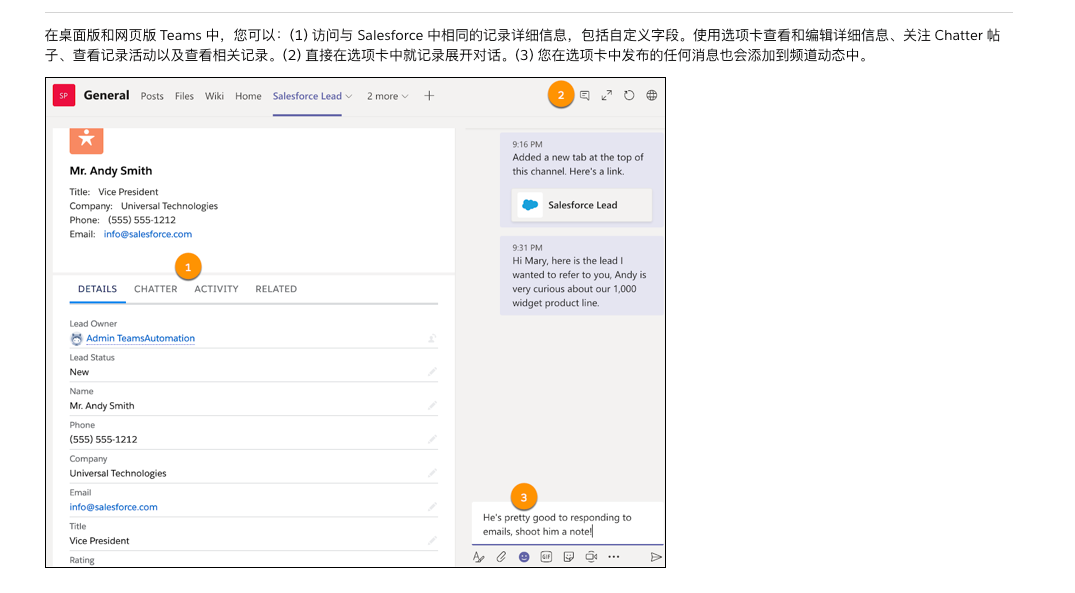The height and width of the screenshot is (593, 1075).
Task: Select the CHATTER record tab
Action: click(x=156, y=289)
